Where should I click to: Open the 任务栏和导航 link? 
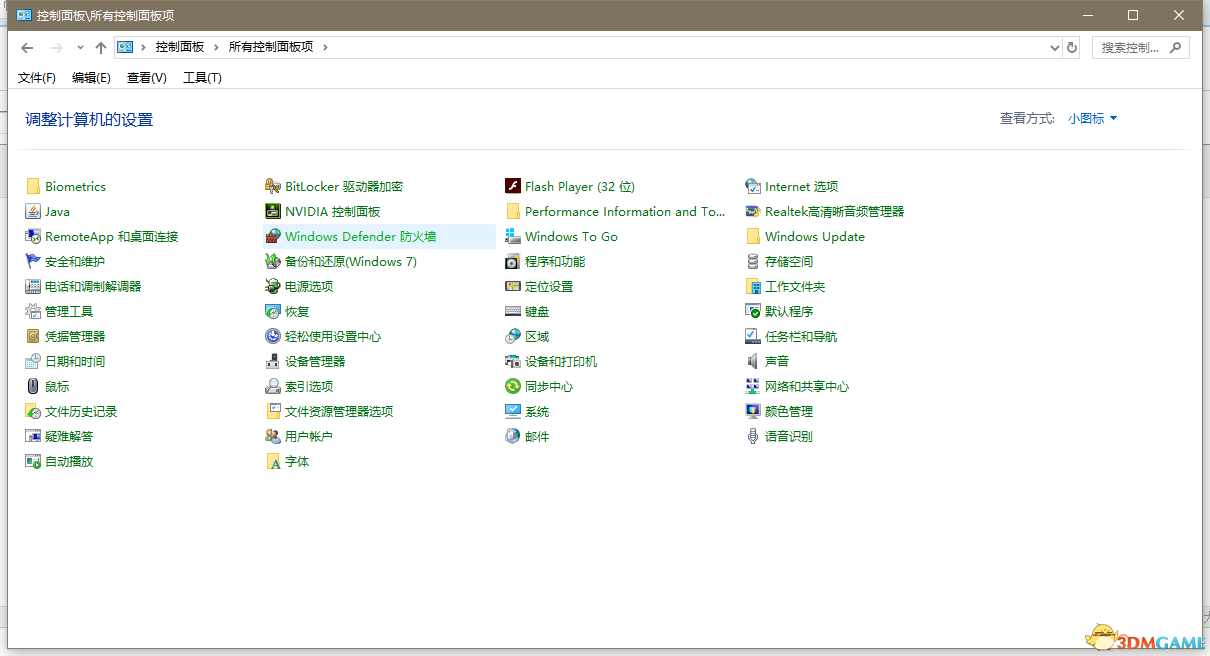[801, 336]
